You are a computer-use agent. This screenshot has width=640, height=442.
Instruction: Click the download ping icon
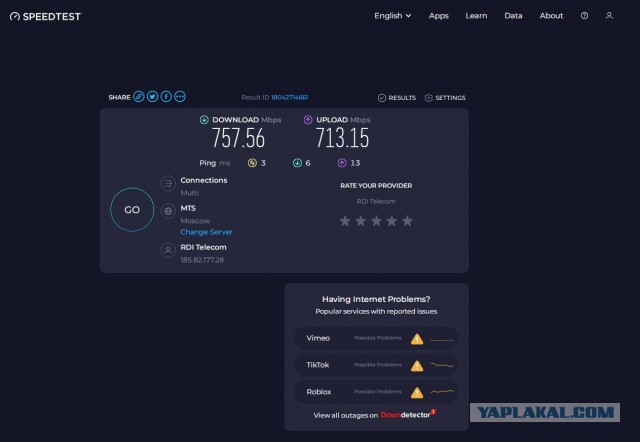297,163
